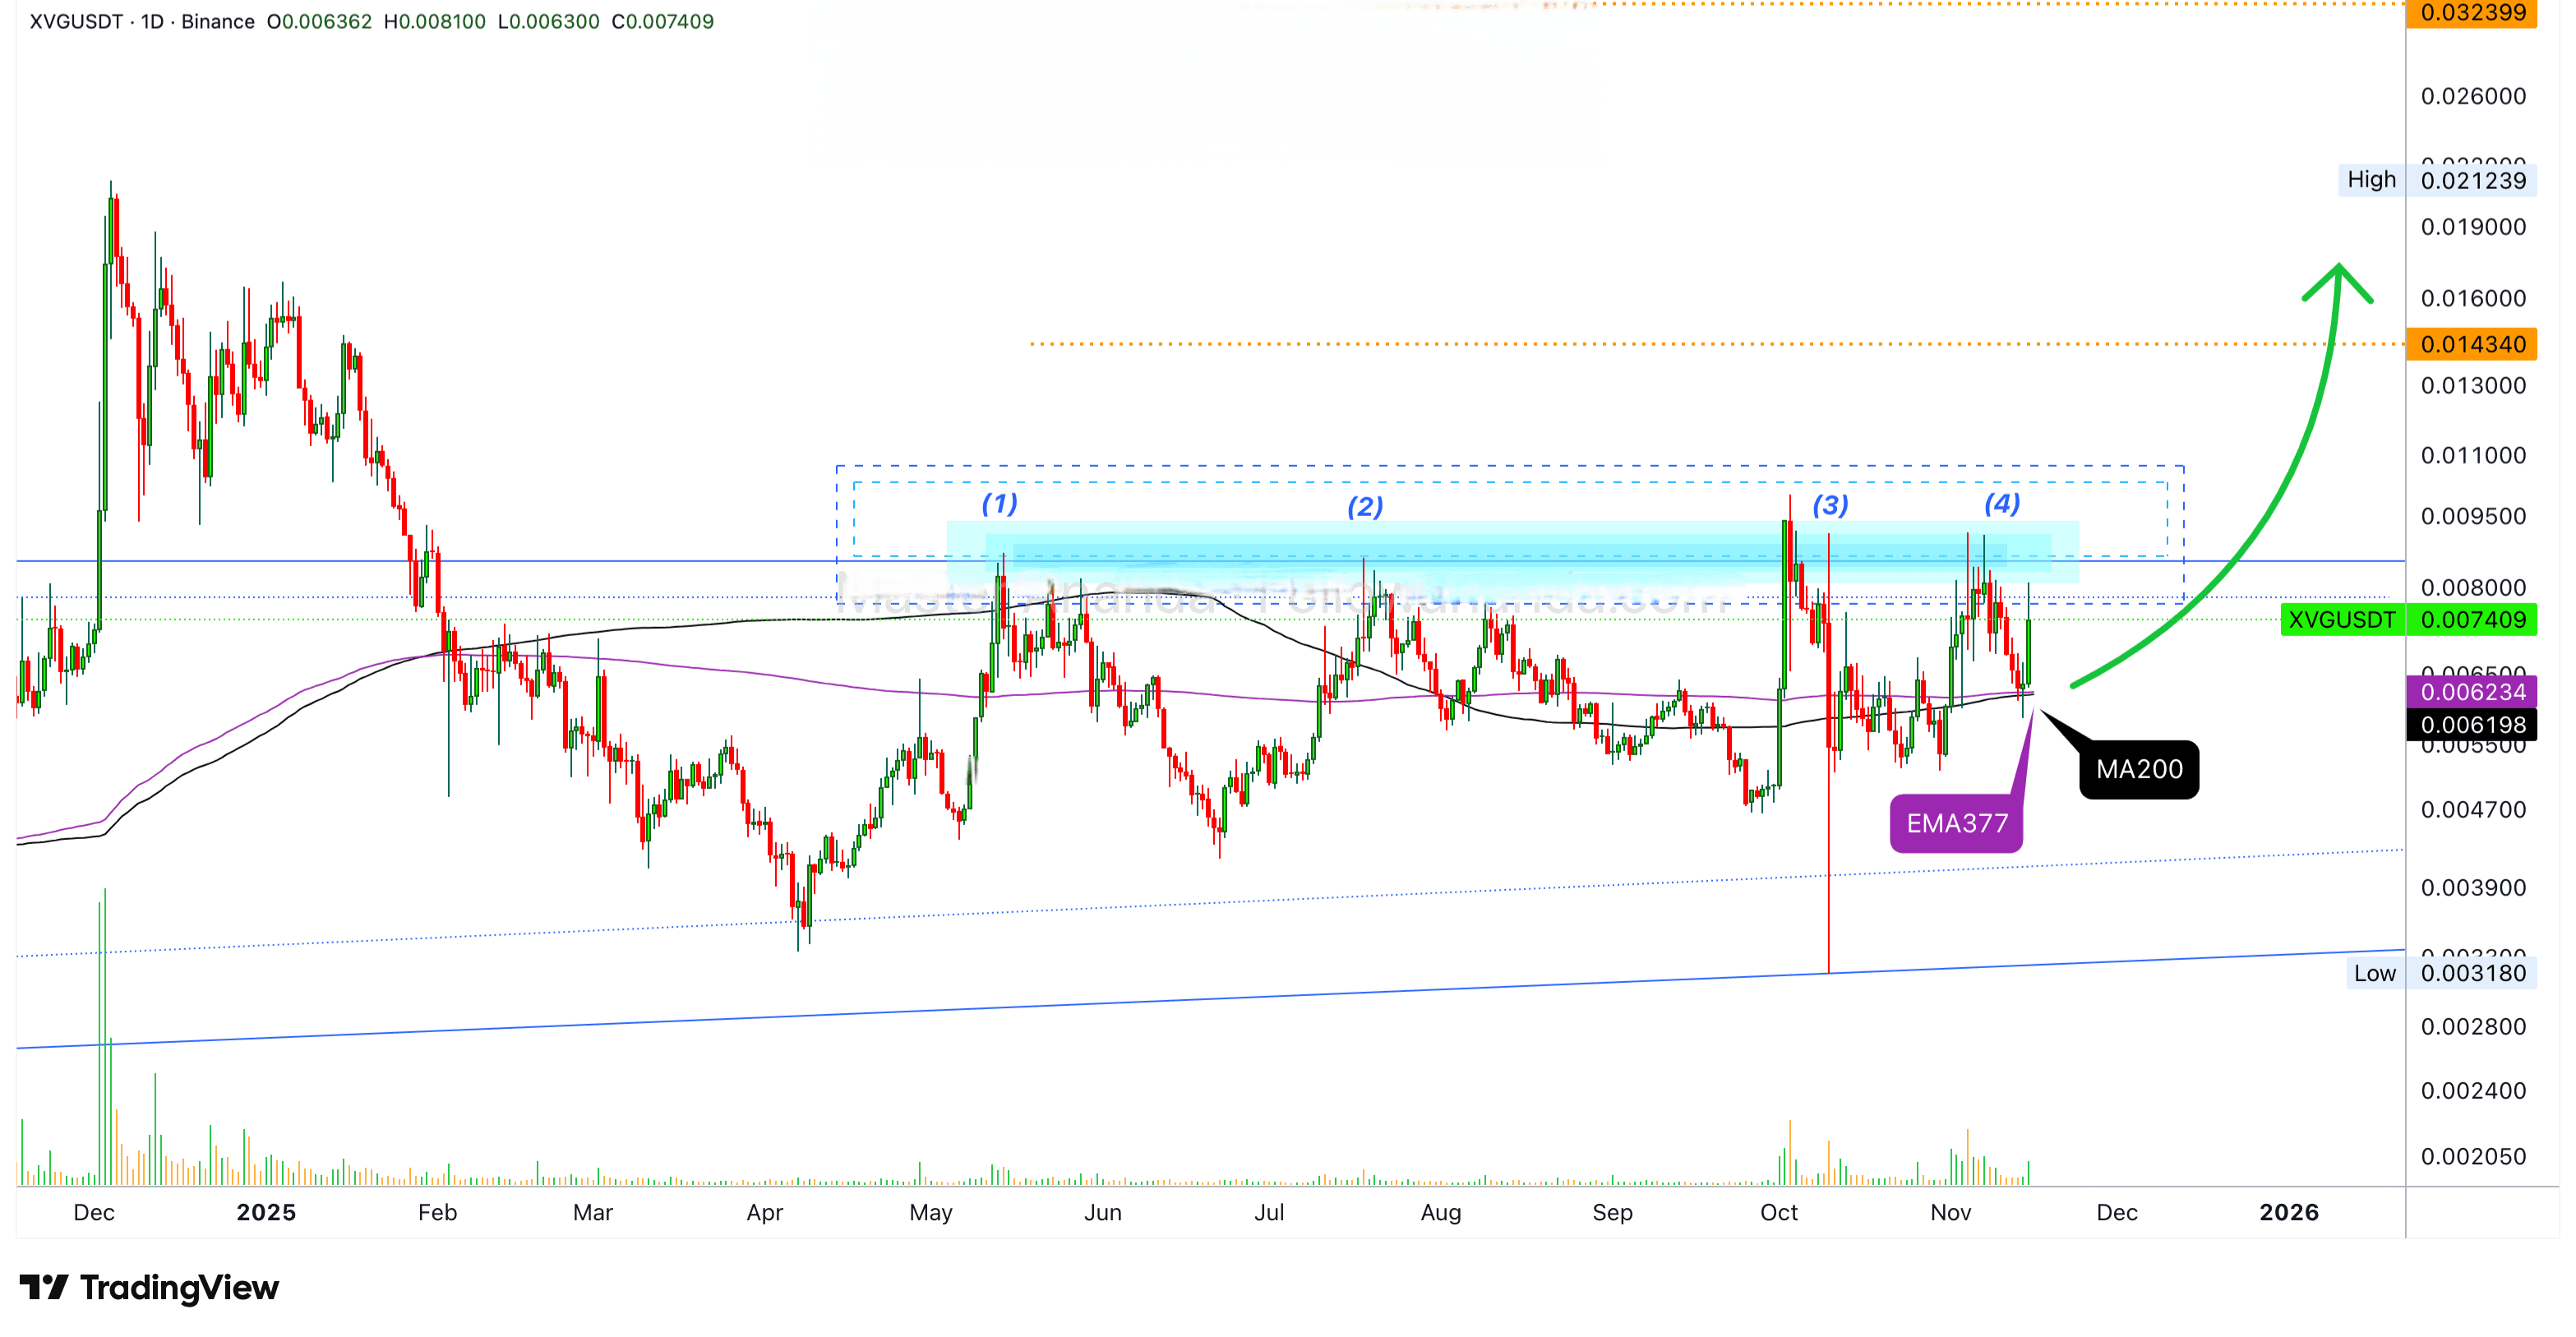This screenshot has height=1337, width=2576.
Task: Click the green XVGUSDT 0.007409 price tag
Action: click(2407, 620)
